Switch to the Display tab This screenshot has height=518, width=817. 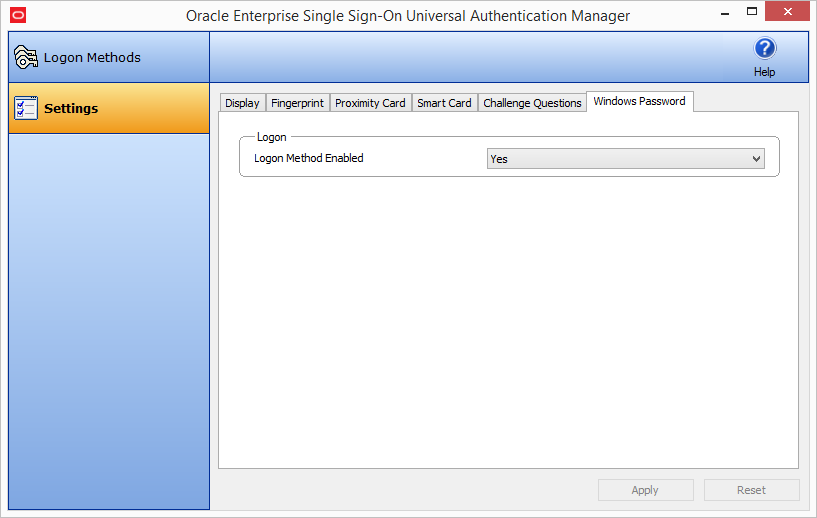pyautogui.click(x=242, y=103)
